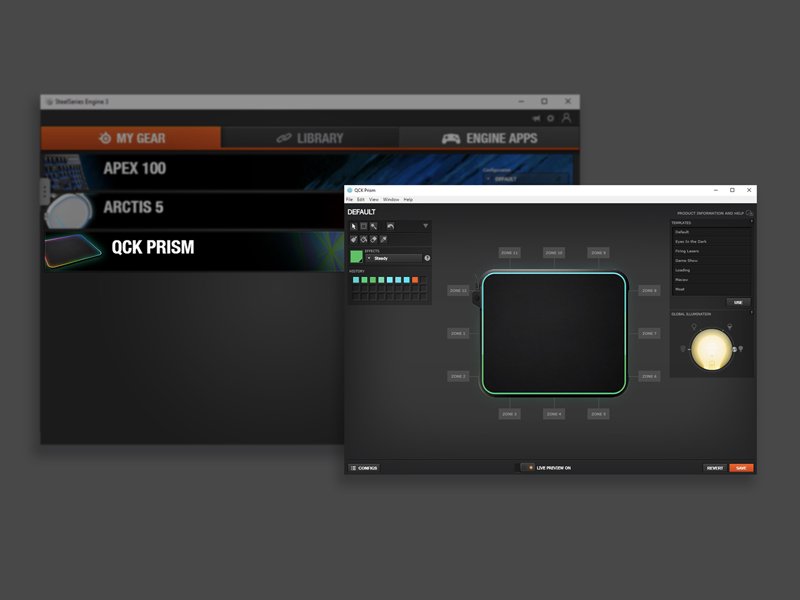
Task: Pick the magic wand selection tool
Action: (373, 226)
